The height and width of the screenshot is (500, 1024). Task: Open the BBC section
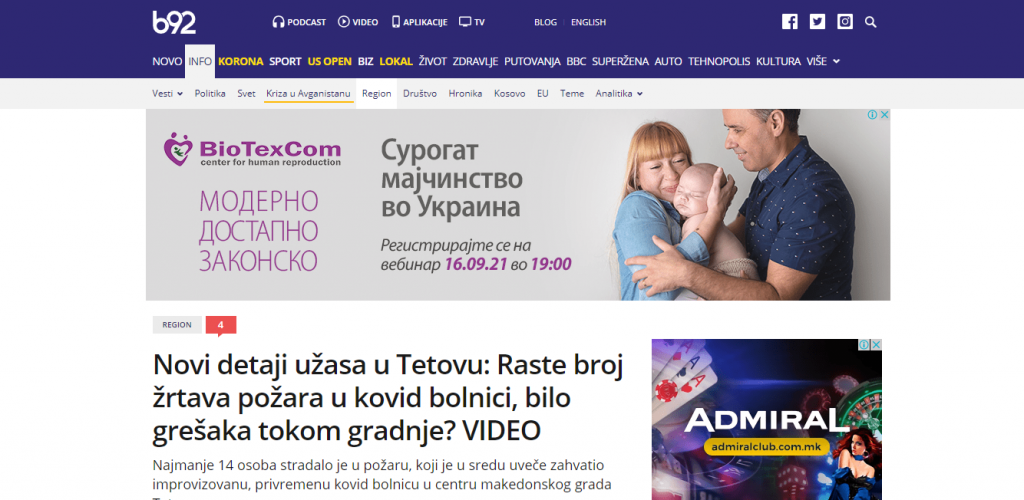pos(576,61)
